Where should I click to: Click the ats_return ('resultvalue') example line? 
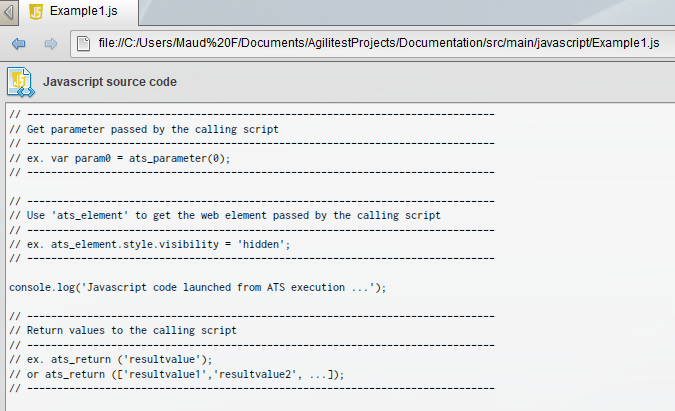coord(111,359)
